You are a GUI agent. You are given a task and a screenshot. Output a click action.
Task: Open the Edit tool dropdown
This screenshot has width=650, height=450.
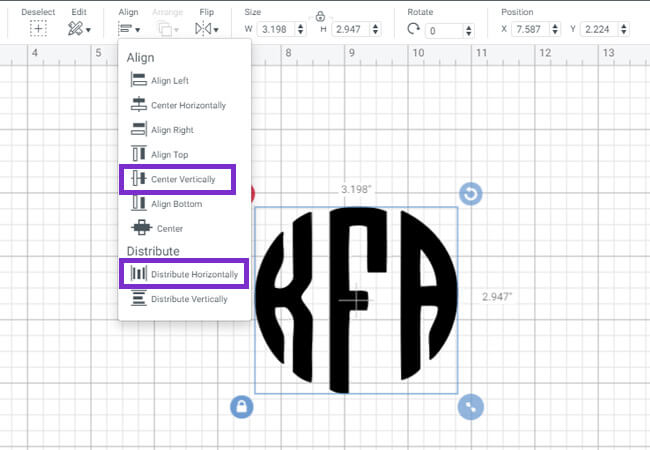click(x=88, y=30)
